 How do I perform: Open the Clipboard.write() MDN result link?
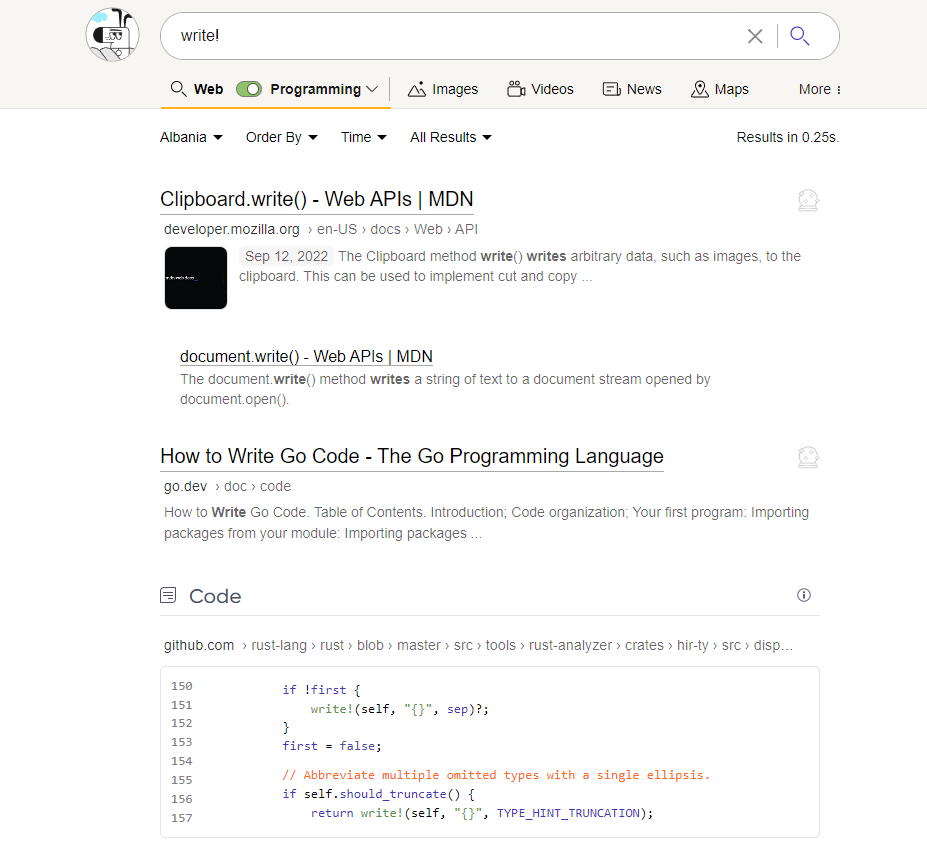[x=317, y=199]
